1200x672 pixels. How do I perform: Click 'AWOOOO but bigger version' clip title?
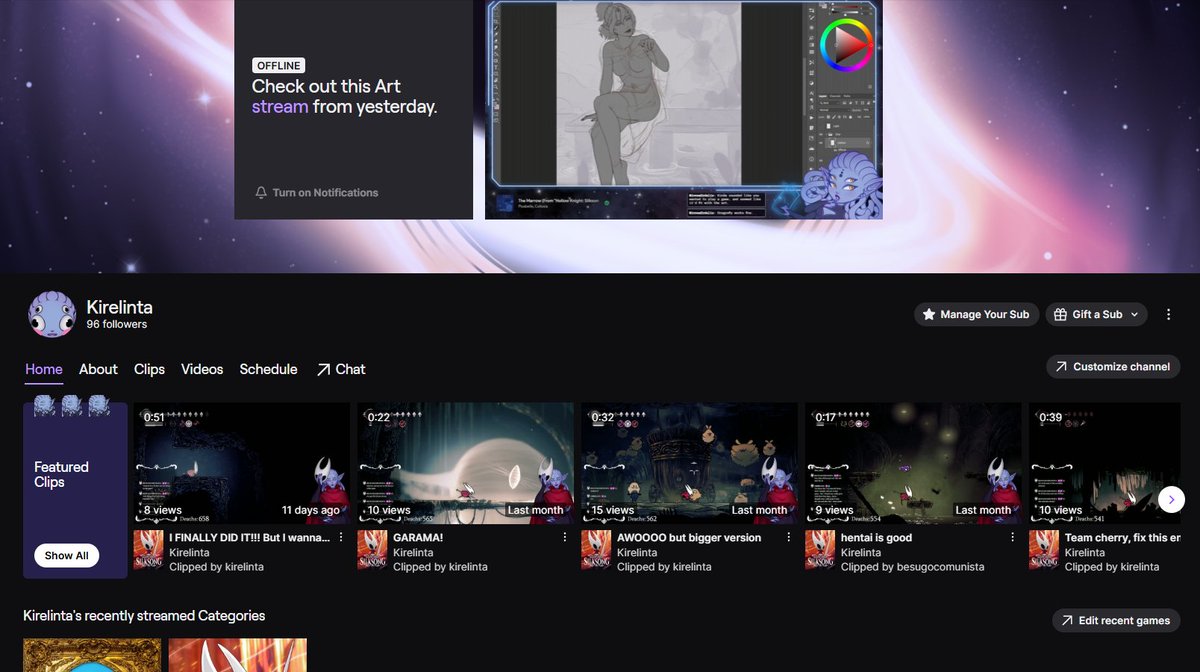click(x=689, y=538)
